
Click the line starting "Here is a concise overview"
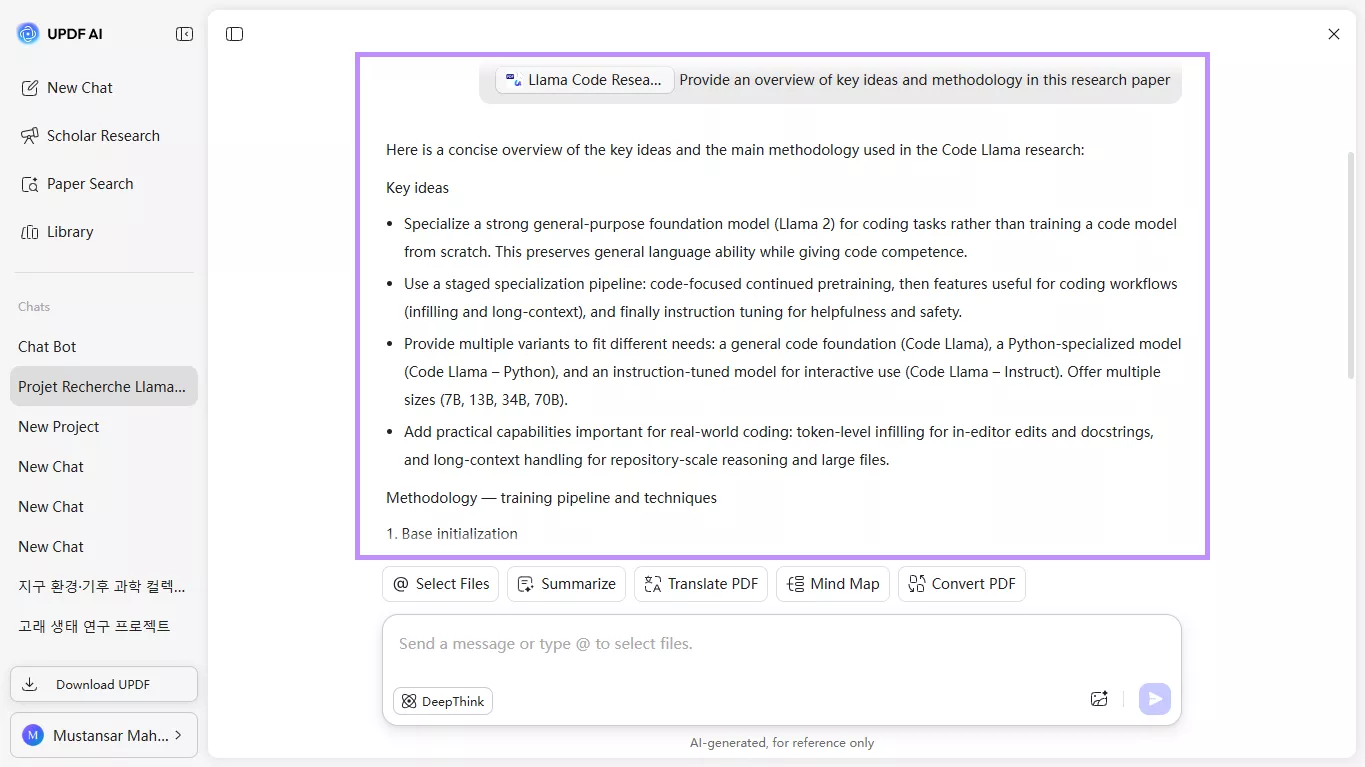[735, 150]
